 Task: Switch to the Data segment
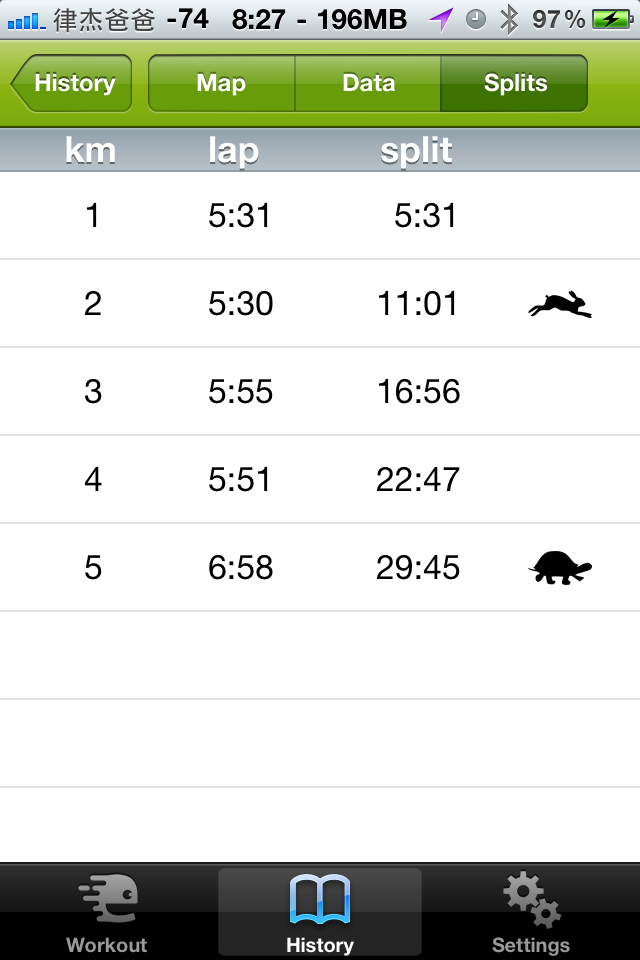point(368,83)
